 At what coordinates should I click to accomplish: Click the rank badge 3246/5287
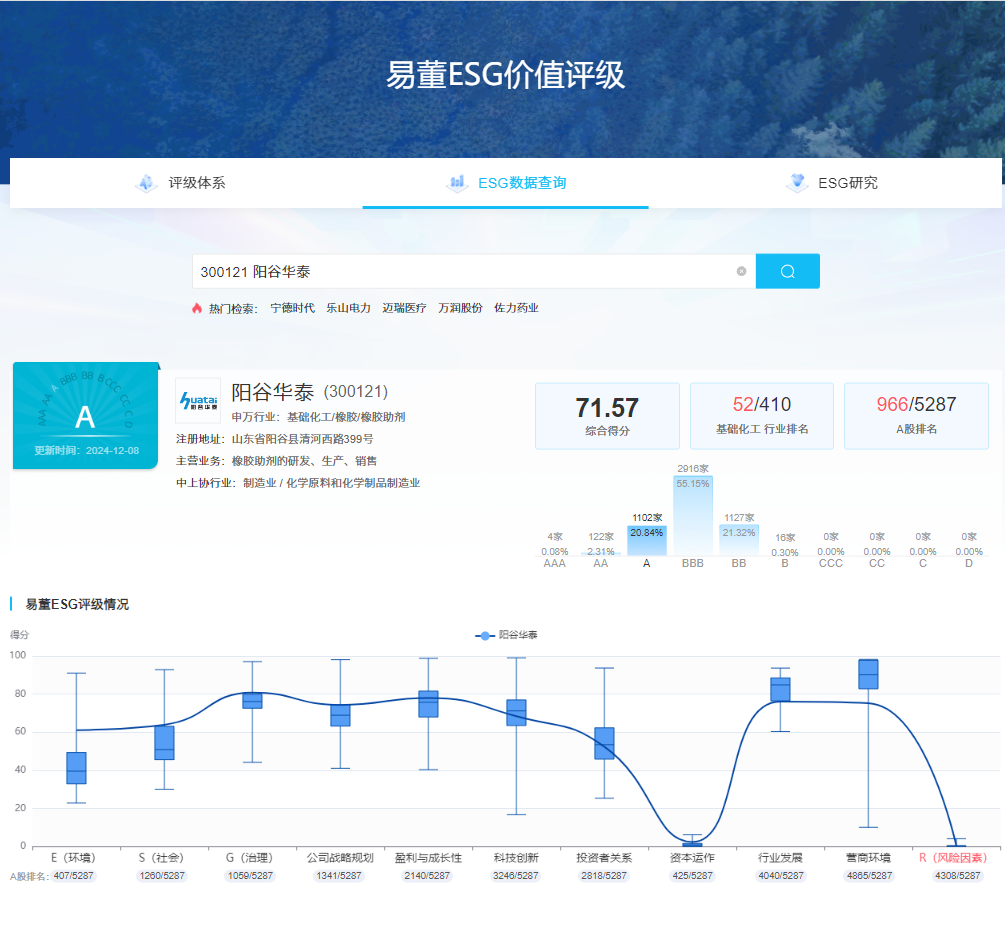(x=515, y=876)
